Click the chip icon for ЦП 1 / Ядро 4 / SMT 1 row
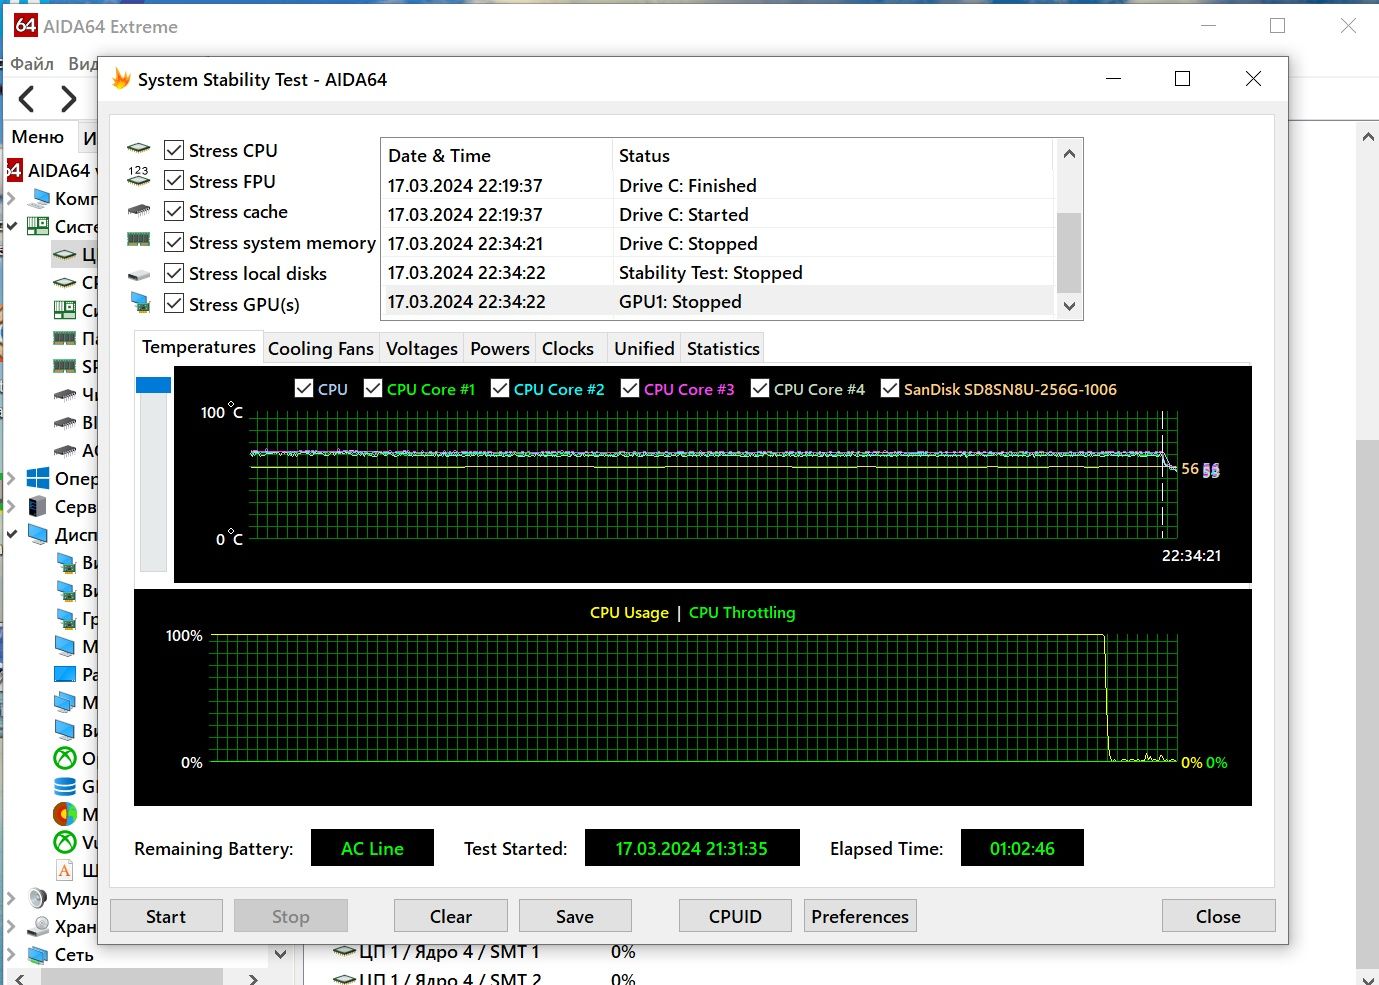This screenshot has width=1379, height=985. click(344, 951)
